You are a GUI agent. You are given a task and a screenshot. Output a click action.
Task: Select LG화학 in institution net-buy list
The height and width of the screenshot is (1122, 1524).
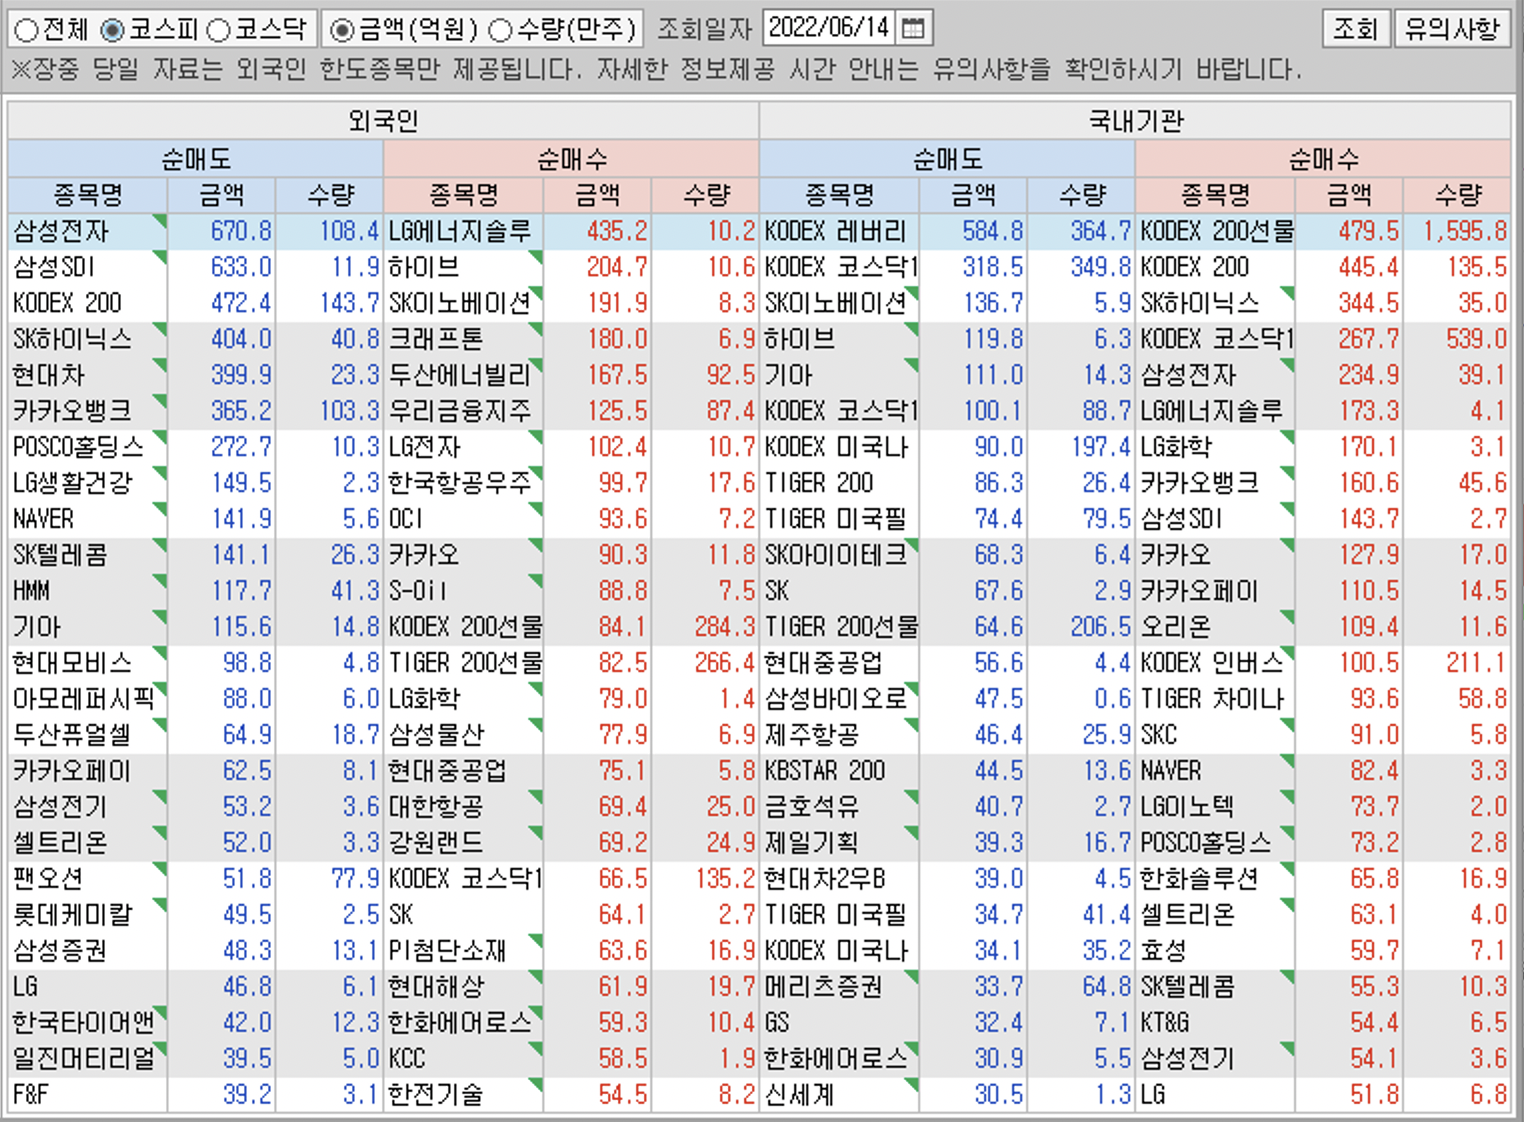click(x=1215, y=447)
